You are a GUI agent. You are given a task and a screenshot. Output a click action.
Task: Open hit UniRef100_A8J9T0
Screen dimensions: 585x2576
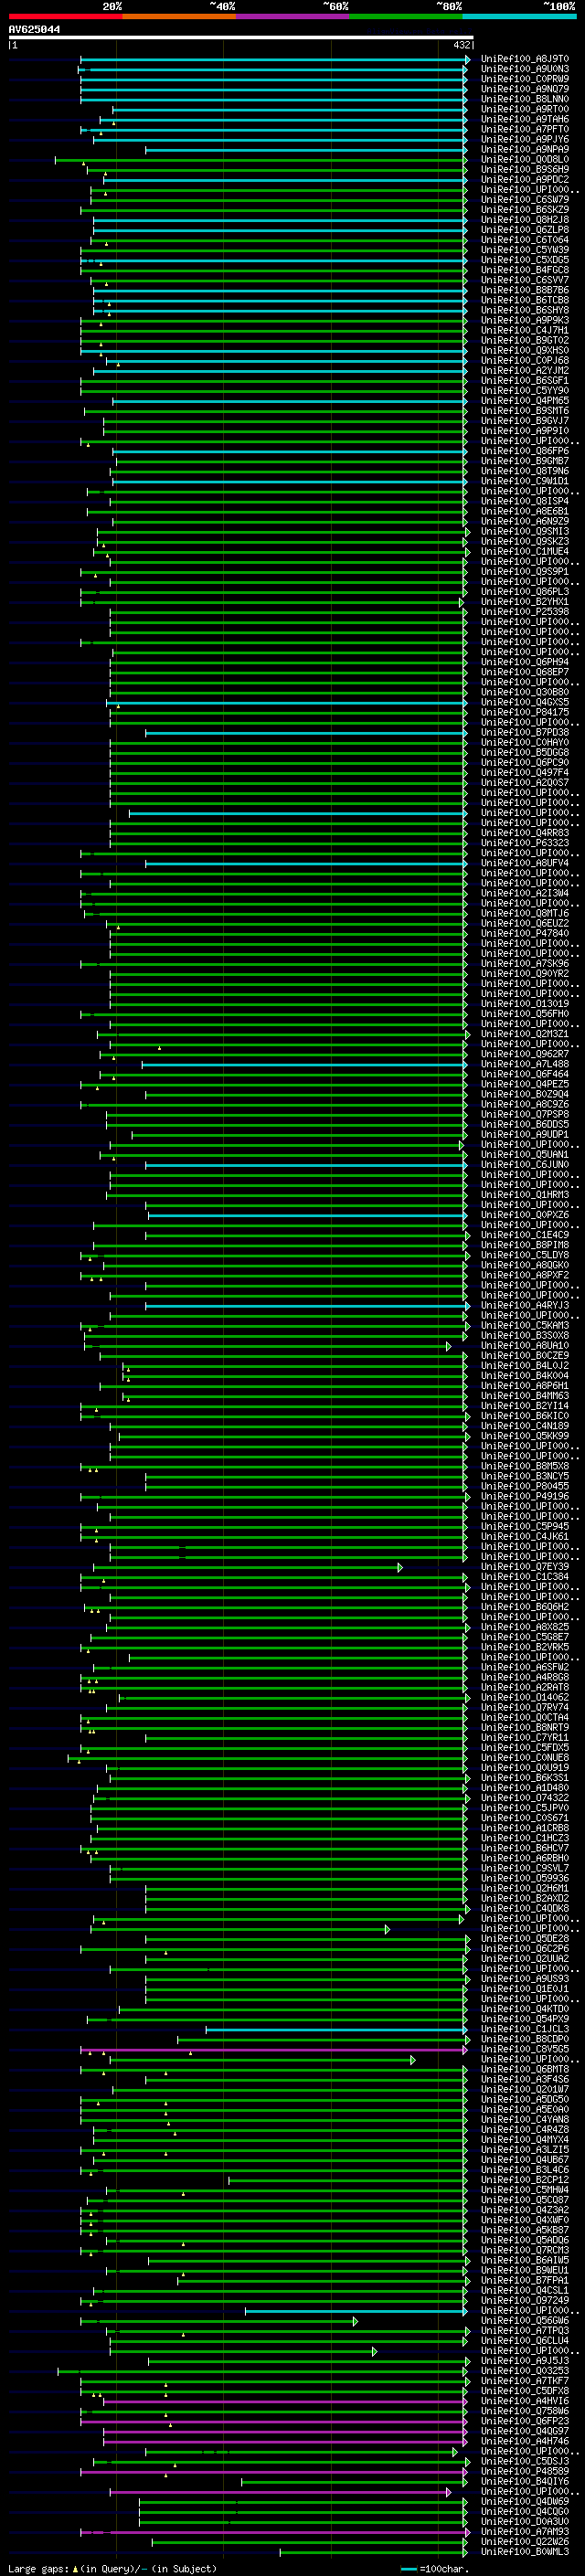[x=525, y=59]
